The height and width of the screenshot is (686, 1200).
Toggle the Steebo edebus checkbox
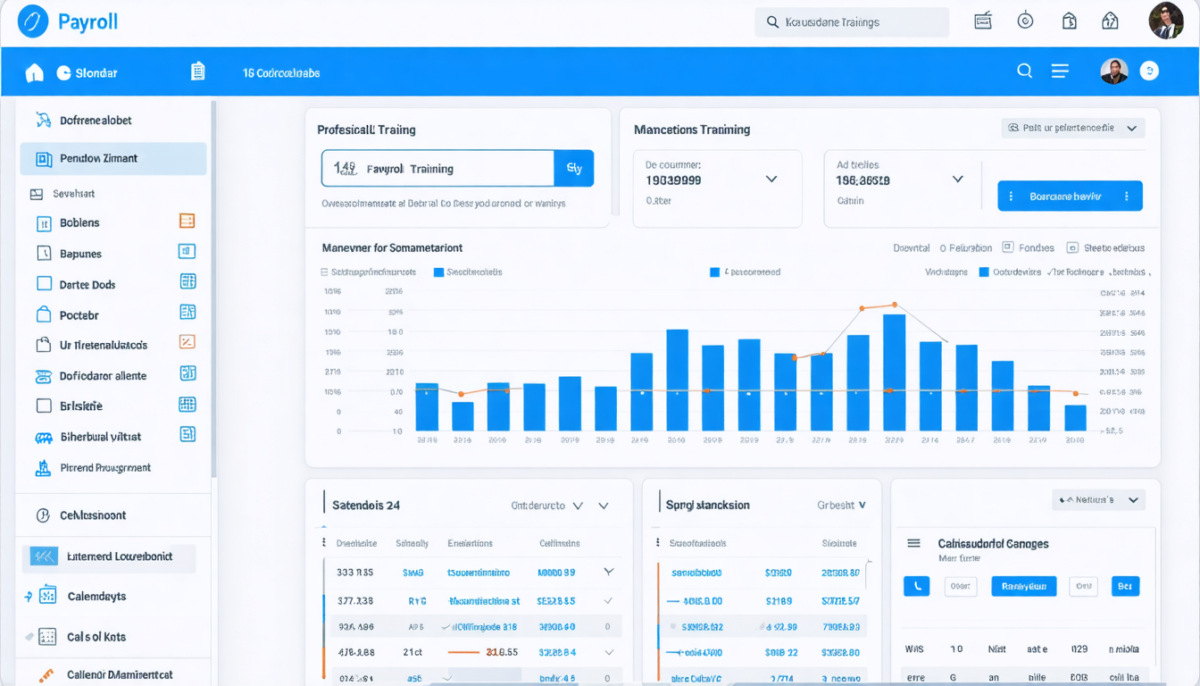click(1073, 248)
